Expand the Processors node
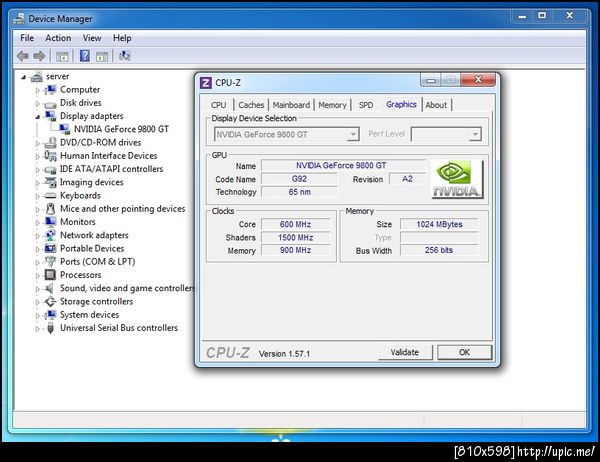Screen dimensions: 600x462 coord(38,276)
